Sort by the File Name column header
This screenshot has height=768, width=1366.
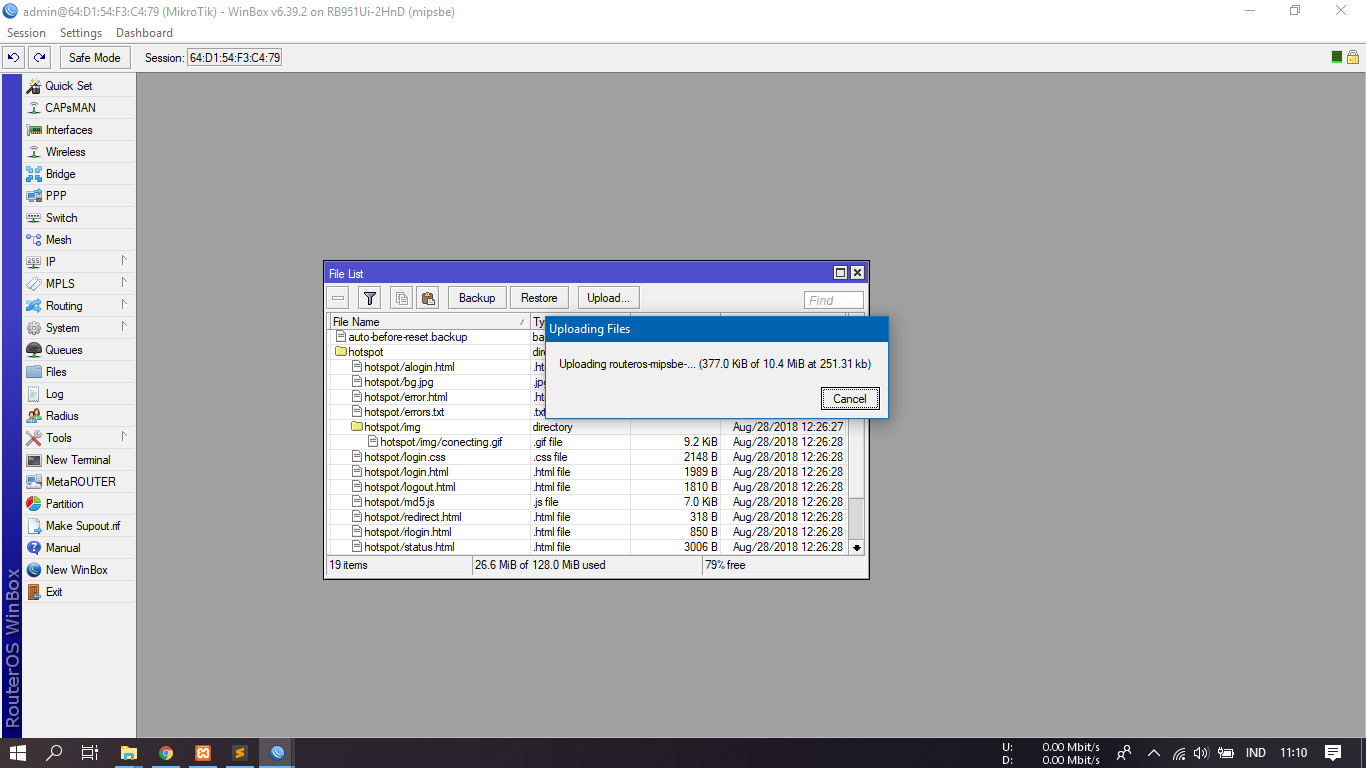429,322
